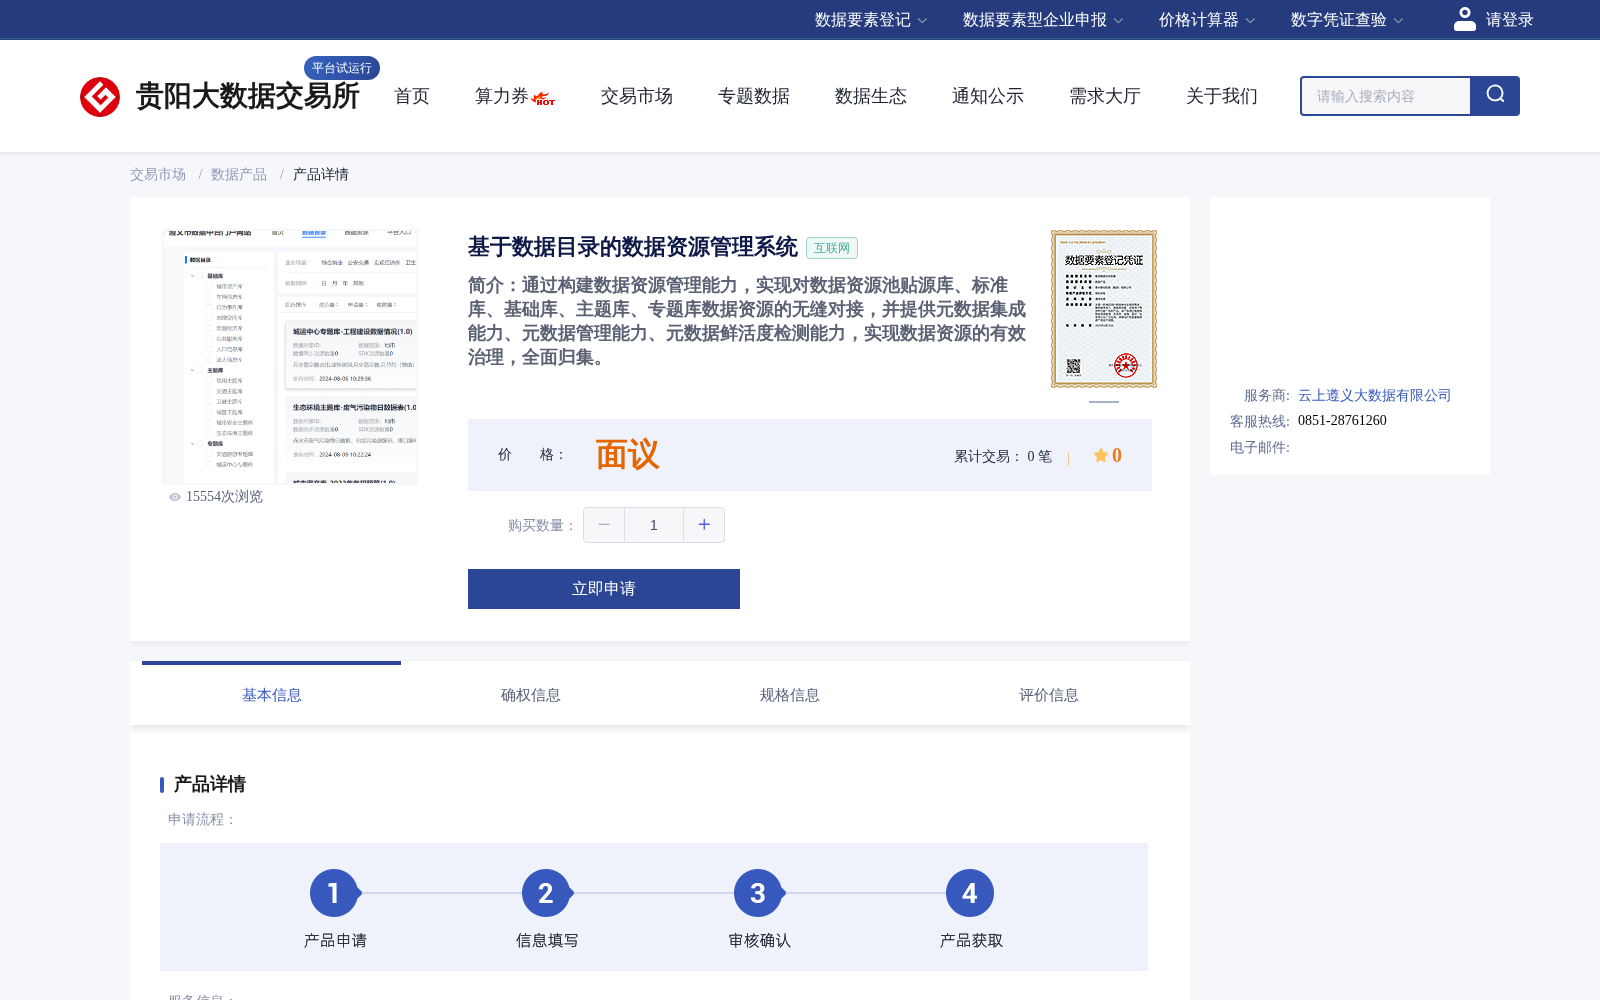1600x1000 pixels.
Task: Click 交易市场 breadcrumb link
Action: pyautogui.click(x=158, y=174)
